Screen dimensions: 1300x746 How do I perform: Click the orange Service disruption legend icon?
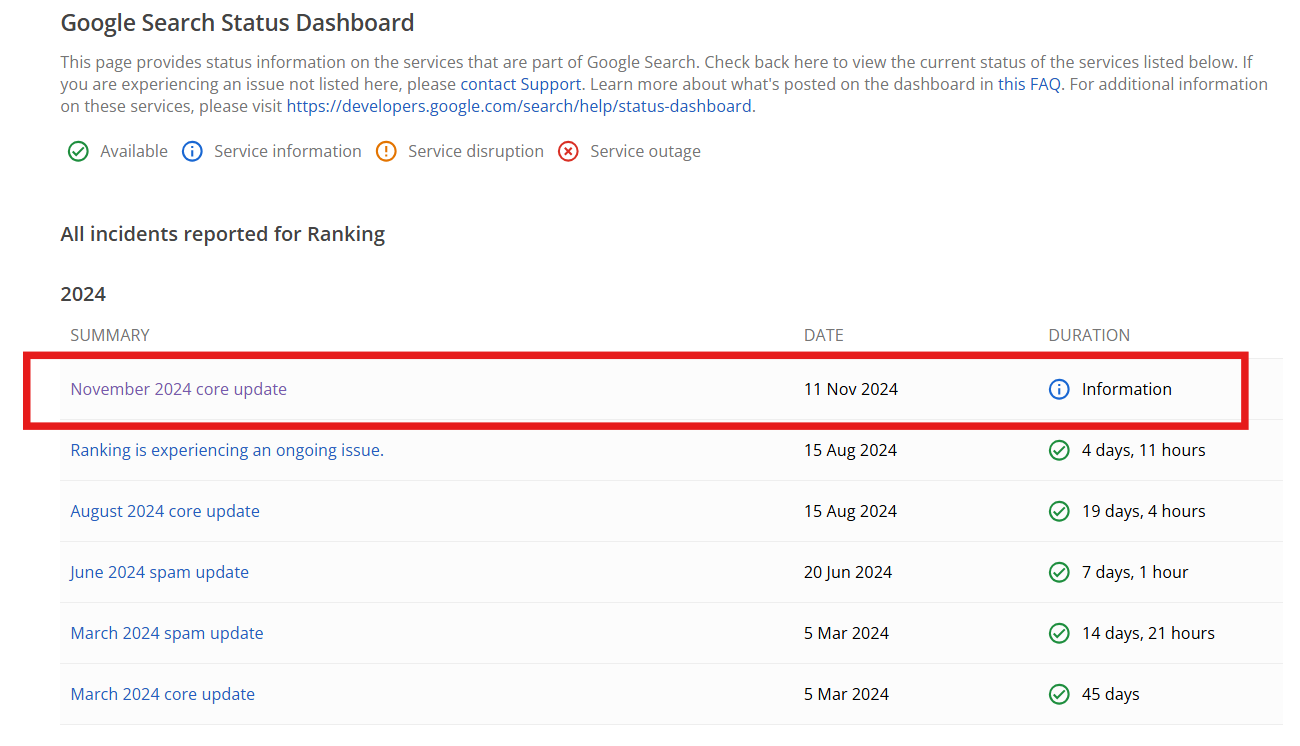[x=386, y=151]
